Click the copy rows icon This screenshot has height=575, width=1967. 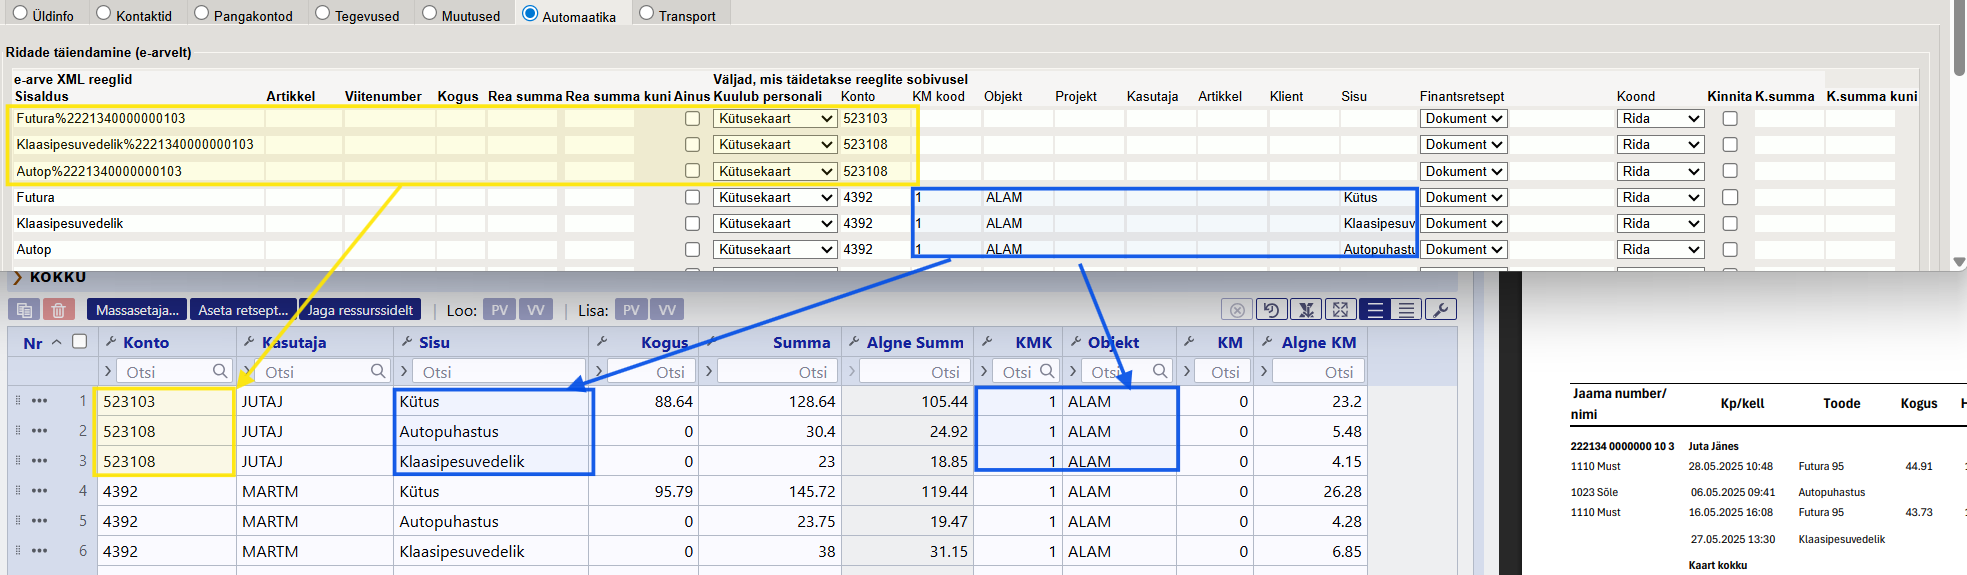(24, 310)
